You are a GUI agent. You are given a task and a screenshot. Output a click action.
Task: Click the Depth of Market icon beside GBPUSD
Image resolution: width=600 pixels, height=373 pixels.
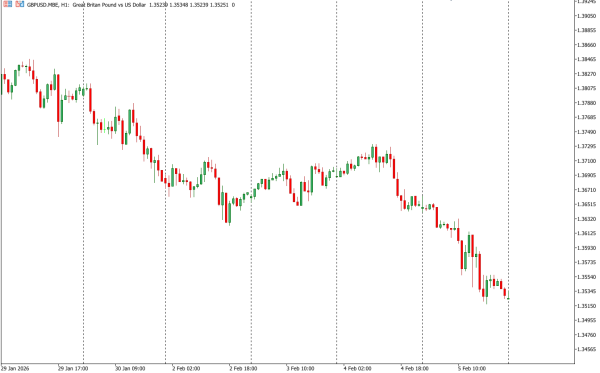(x=7, y=5)
